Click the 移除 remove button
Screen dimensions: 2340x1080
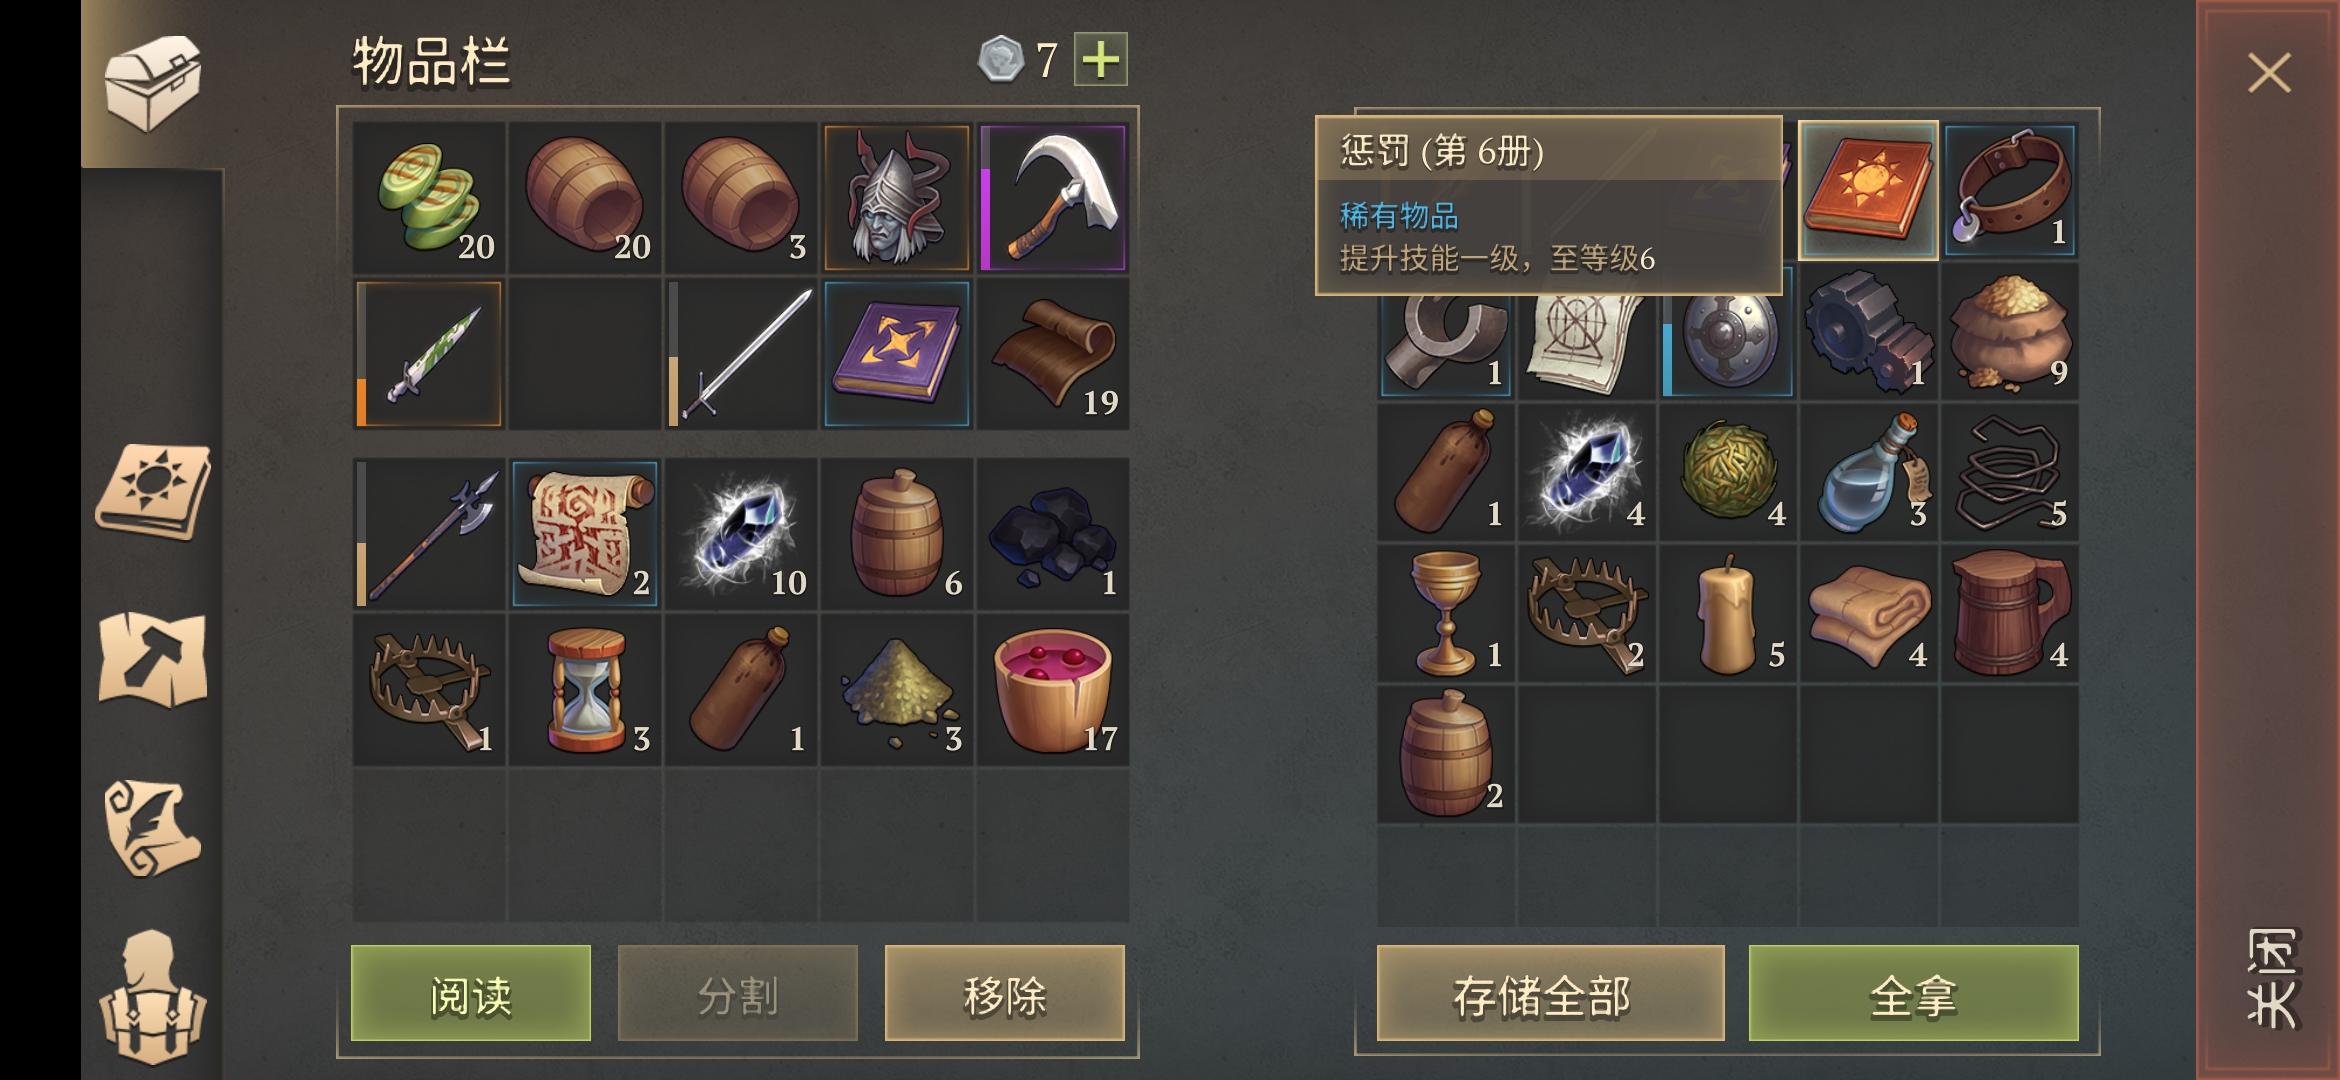(x=1005, y=993)
